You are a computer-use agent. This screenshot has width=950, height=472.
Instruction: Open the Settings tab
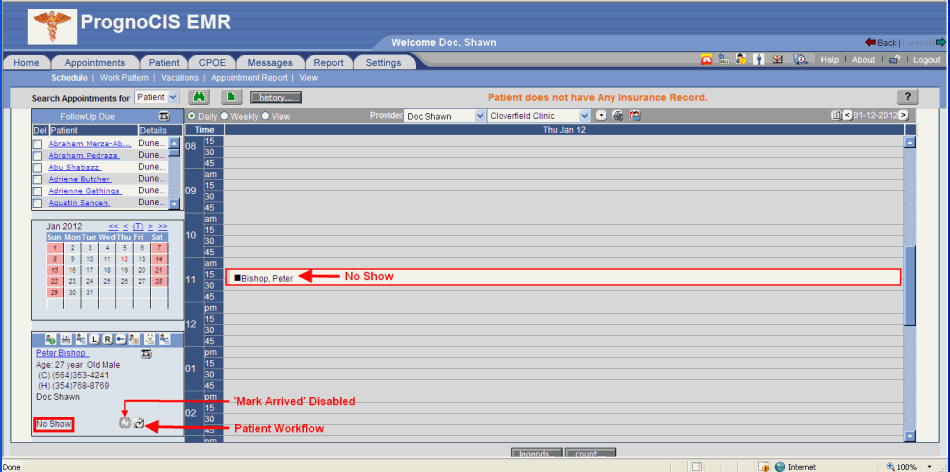pyautogui.click(x=384, y=62)
